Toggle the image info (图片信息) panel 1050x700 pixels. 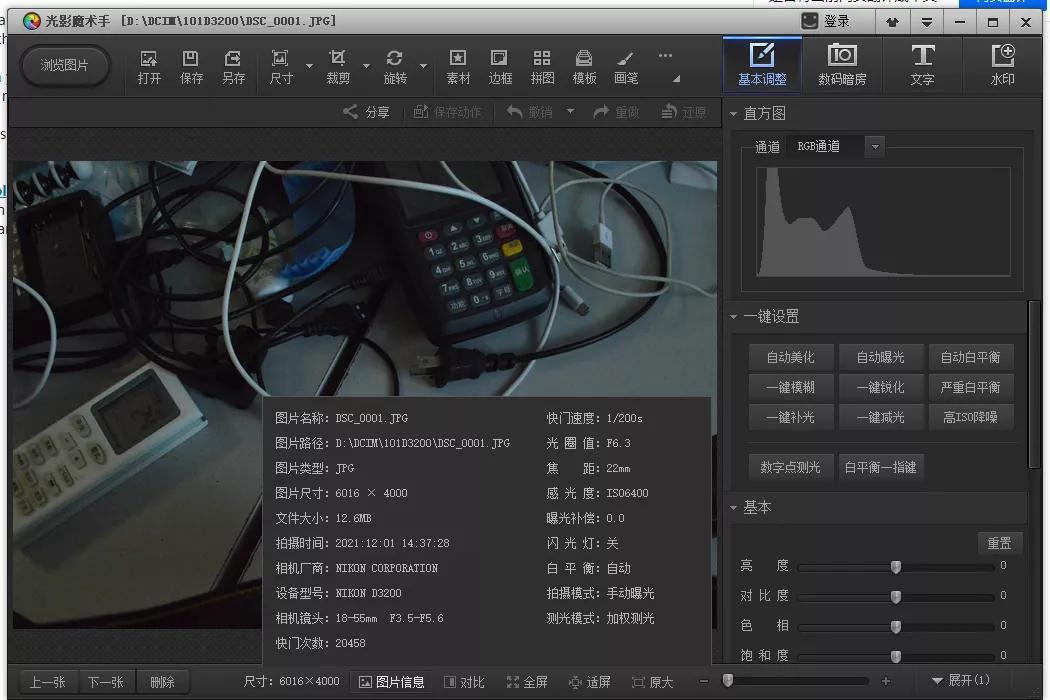[391, 682]
